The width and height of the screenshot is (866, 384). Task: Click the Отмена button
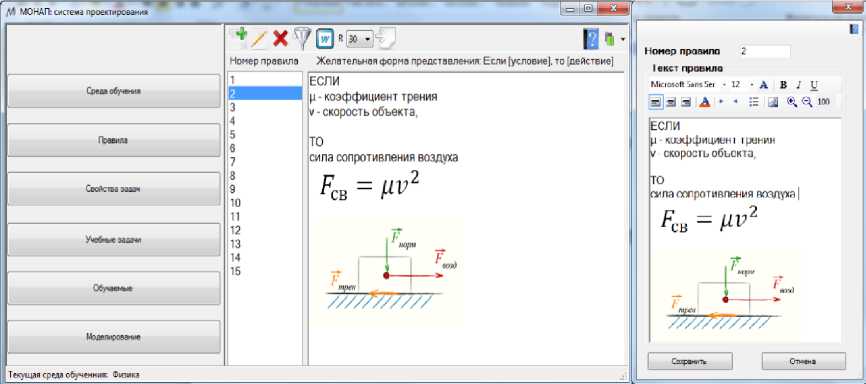click(x=804, y=362)
